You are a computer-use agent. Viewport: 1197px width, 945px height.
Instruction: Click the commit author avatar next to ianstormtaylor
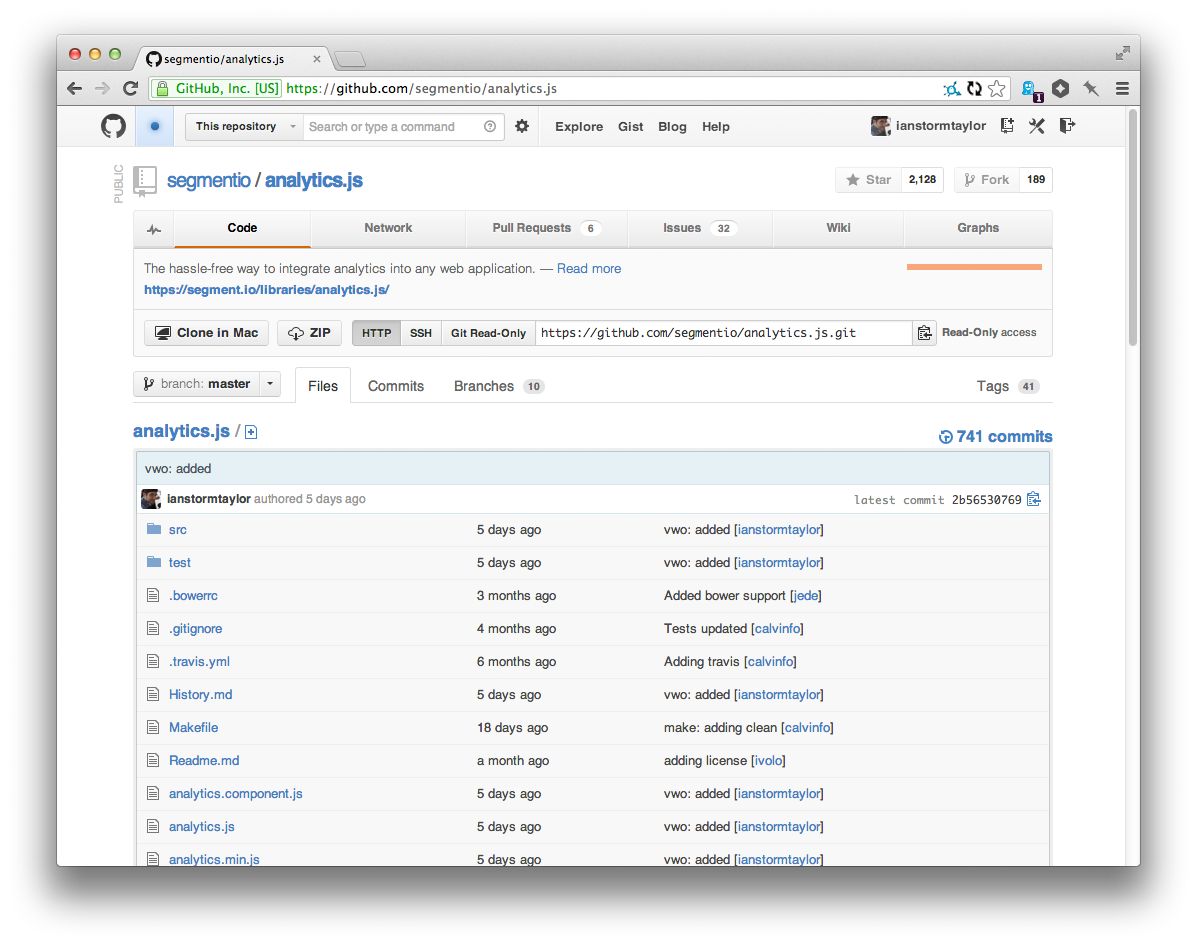(151, 499)
